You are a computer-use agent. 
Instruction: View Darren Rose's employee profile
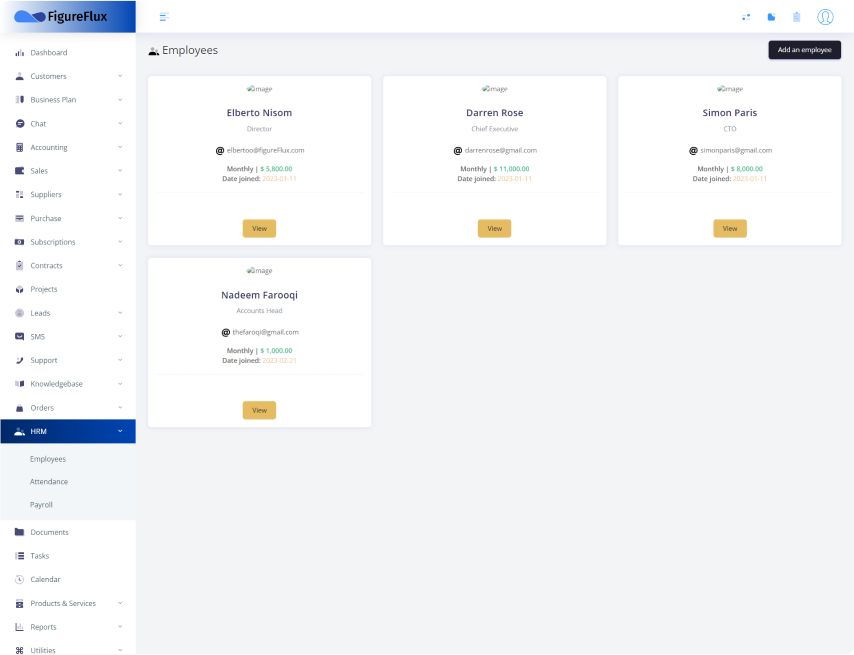point(494,228)
